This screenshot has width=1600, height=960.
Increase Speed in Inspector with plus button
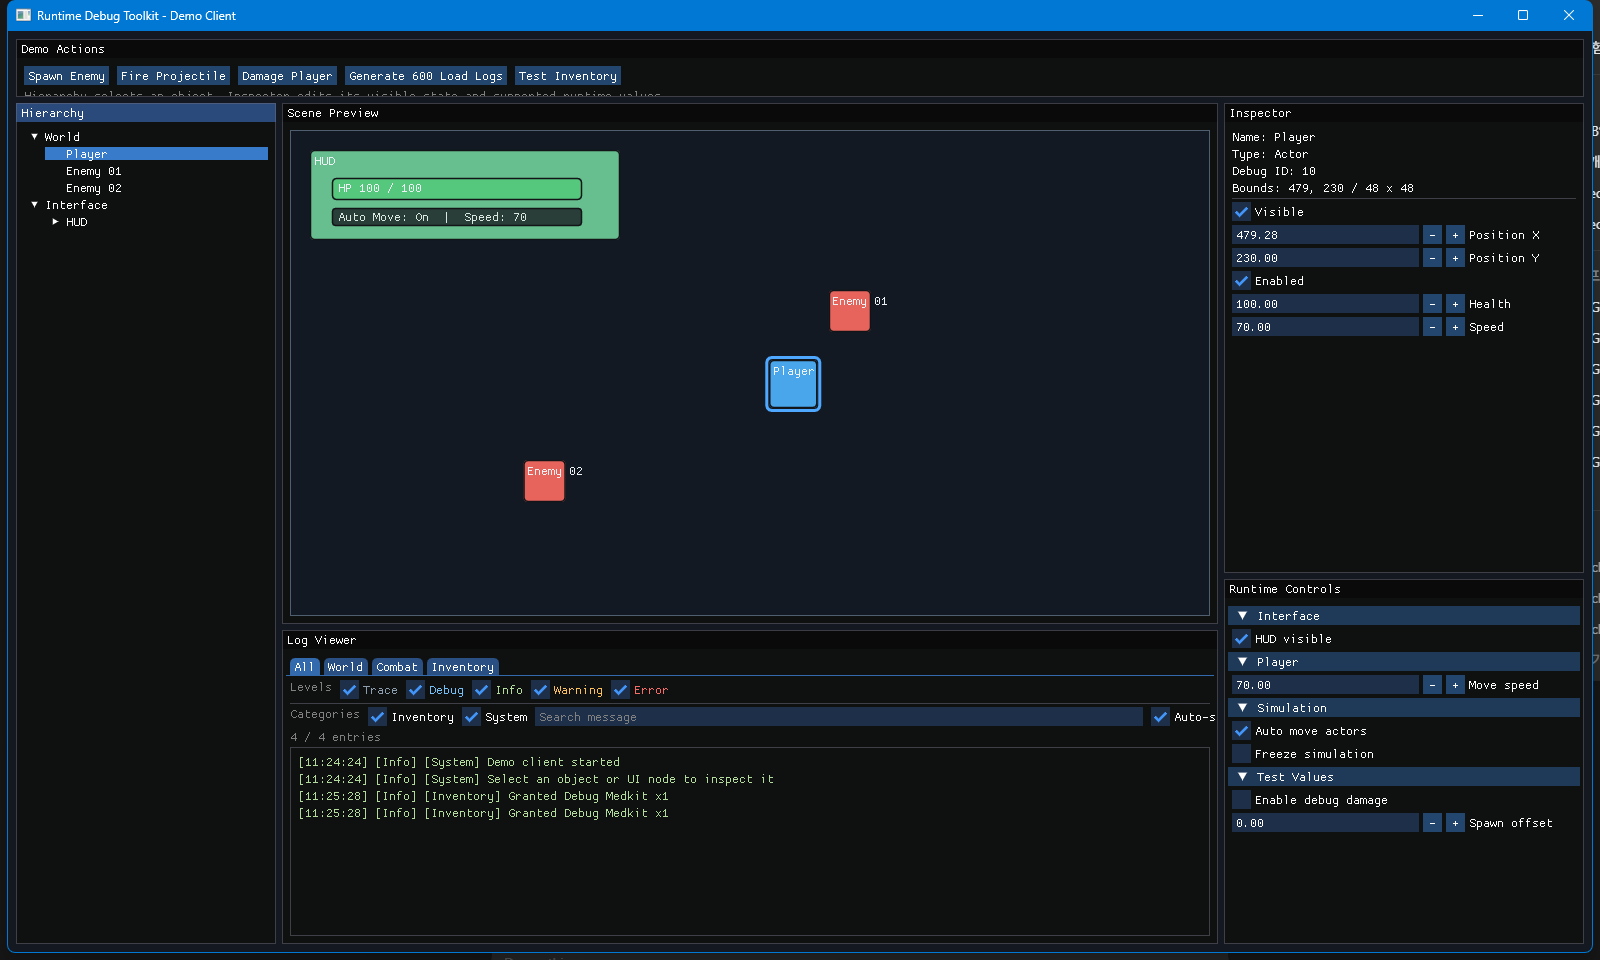1455,327
